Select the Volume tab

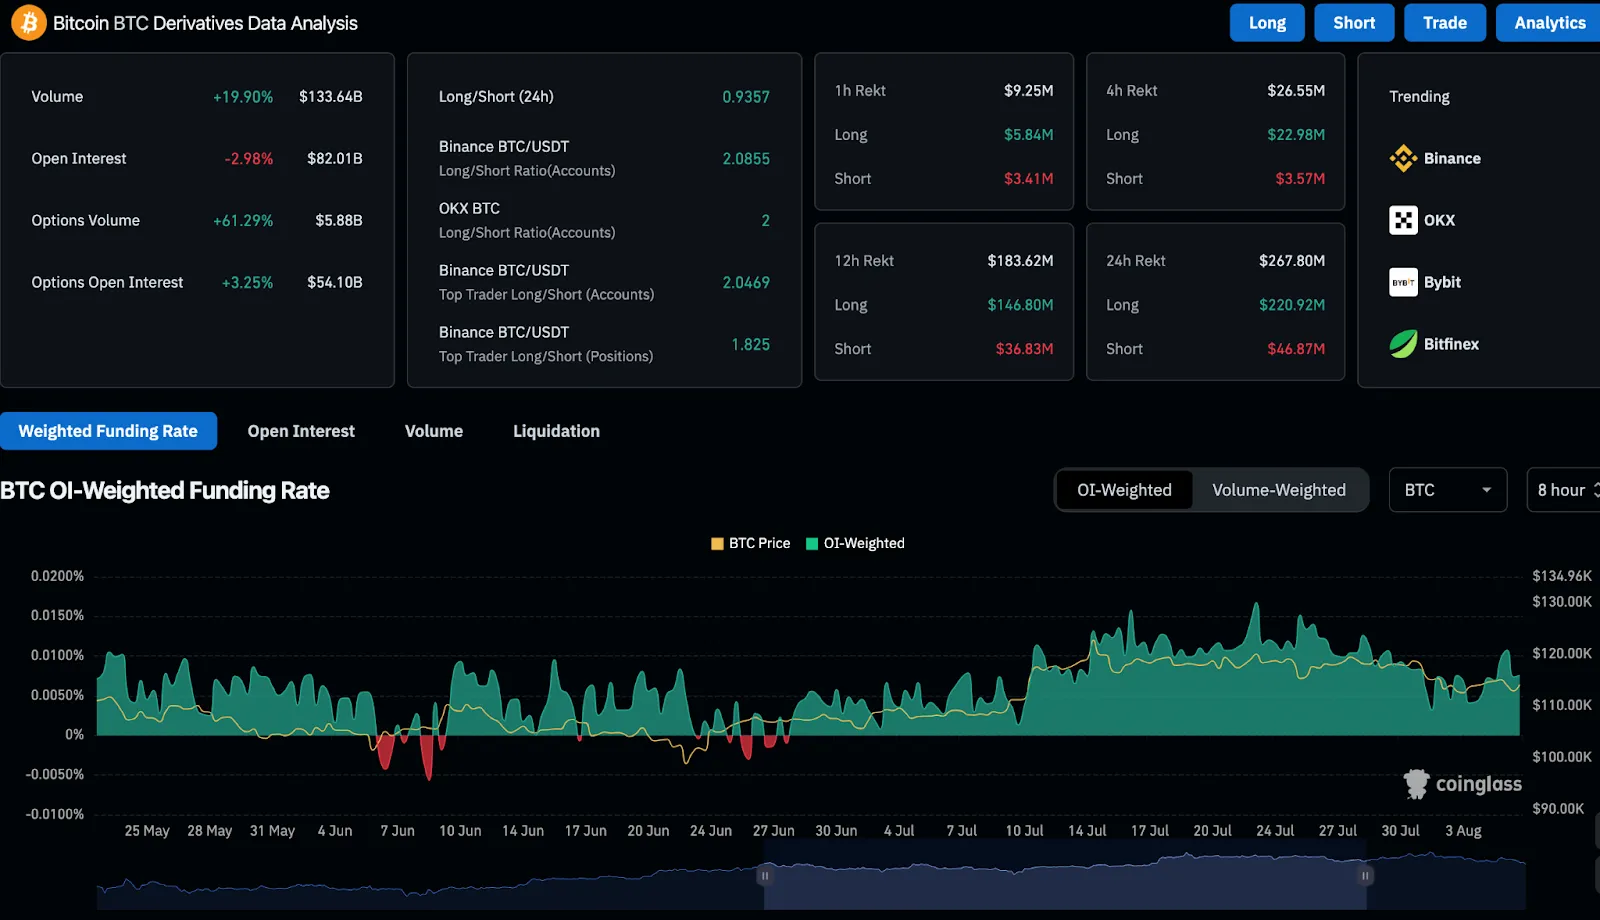pyautogui.click(x=434, y=431)
